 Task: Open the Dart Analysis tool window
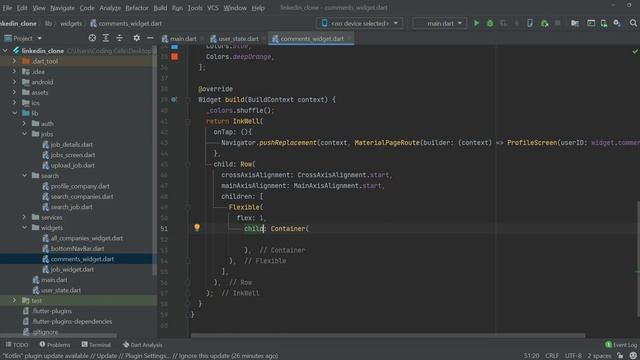(142, 345)
